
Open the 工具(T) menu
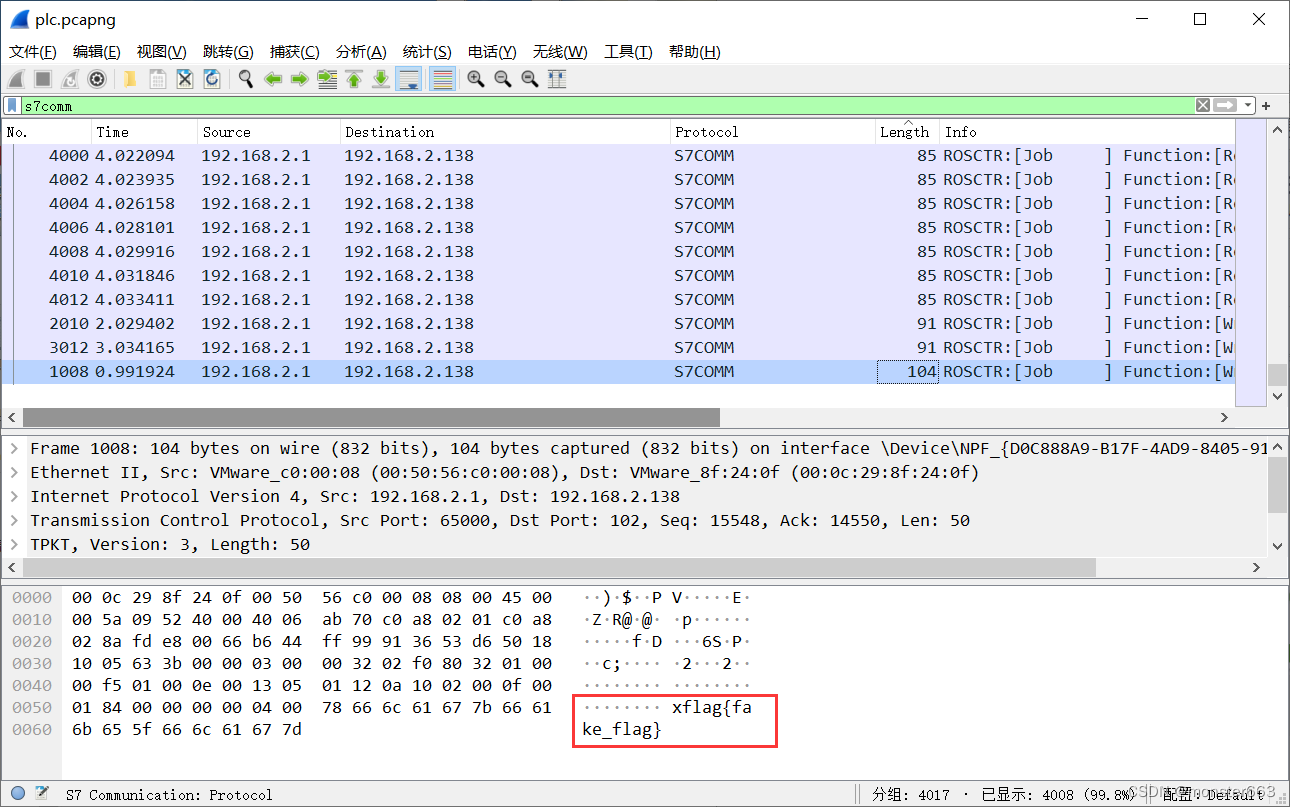click(x=628, y=52)
